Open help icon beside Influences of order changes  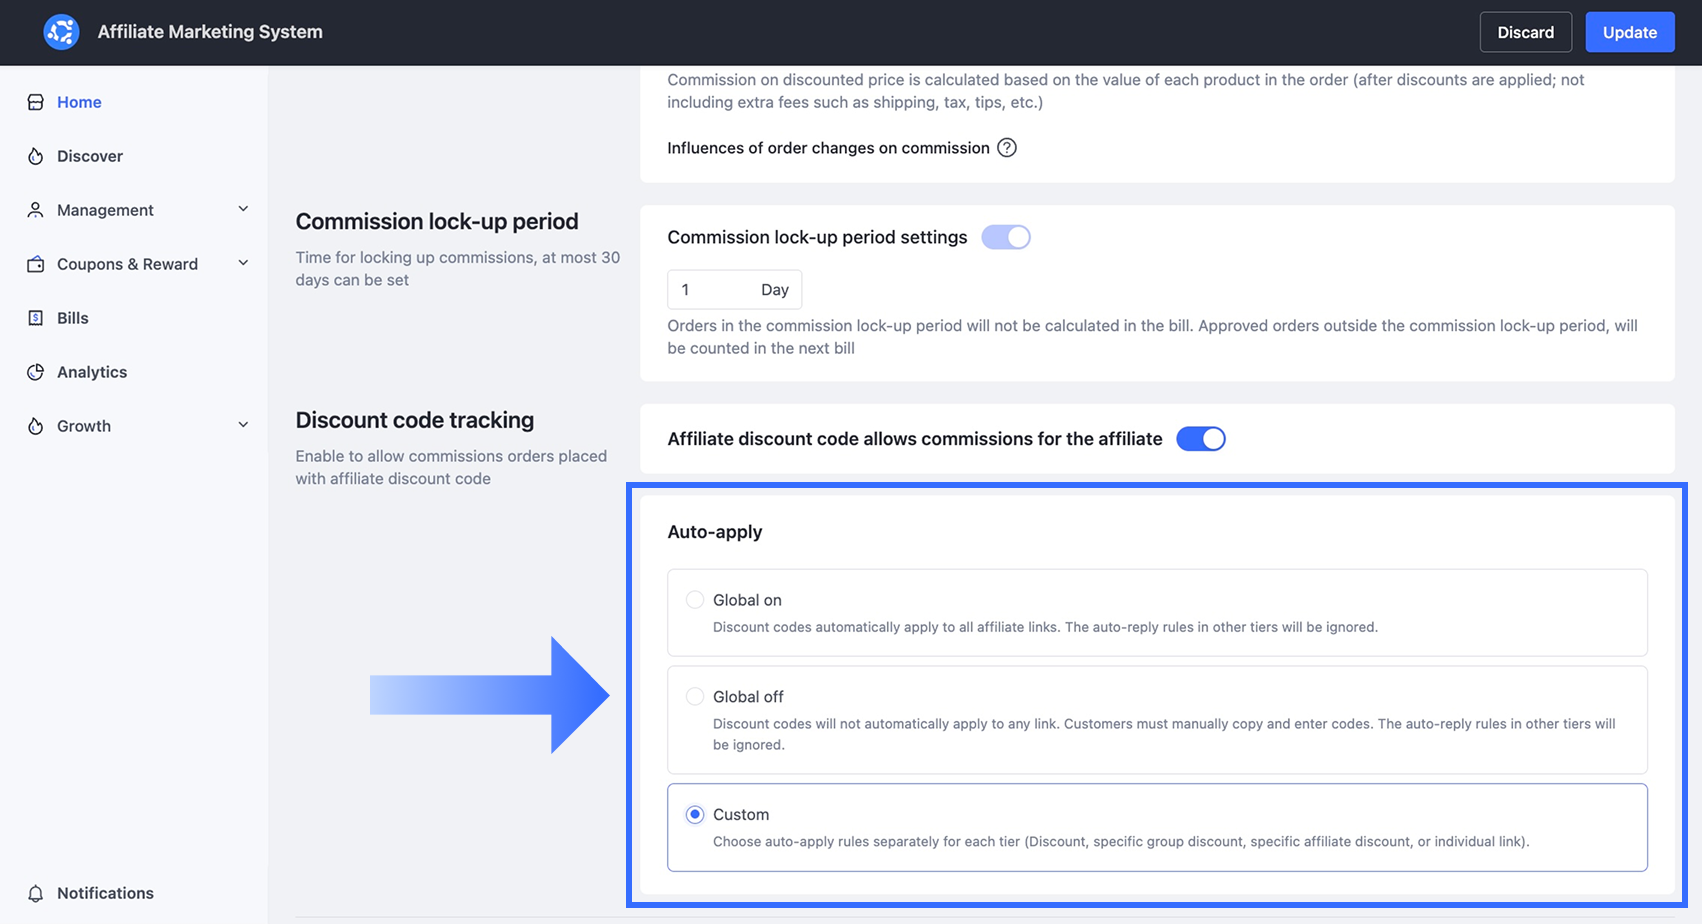pos(1007,148)
